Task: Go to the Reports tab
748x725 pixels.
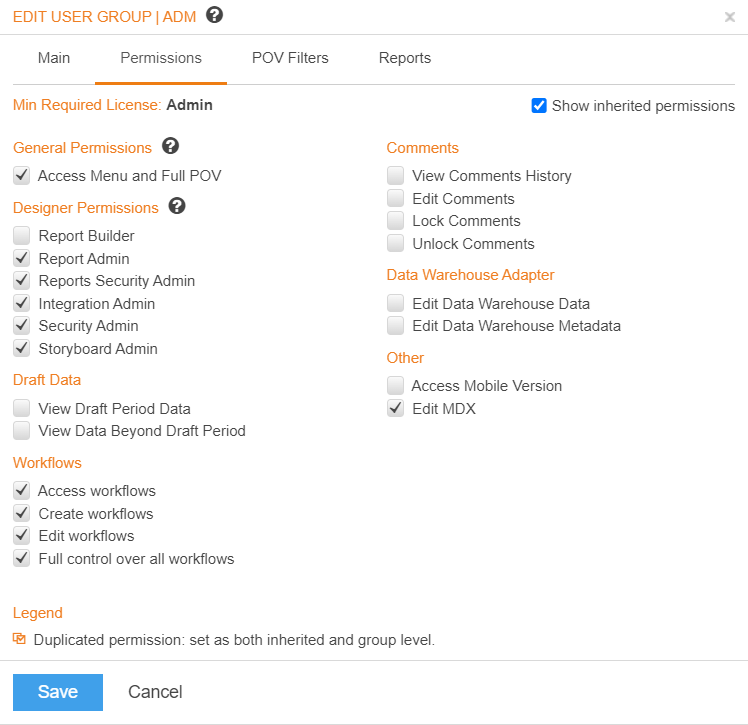Action: (405, 58)
